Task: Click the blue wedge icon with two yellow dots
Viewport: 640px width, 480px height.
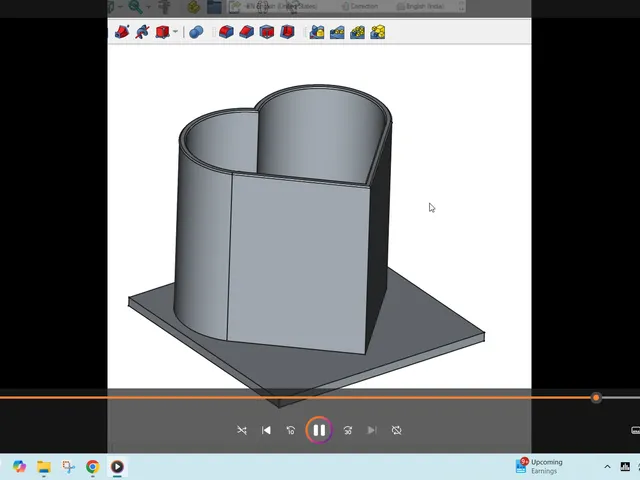Action: coord(337,32)
